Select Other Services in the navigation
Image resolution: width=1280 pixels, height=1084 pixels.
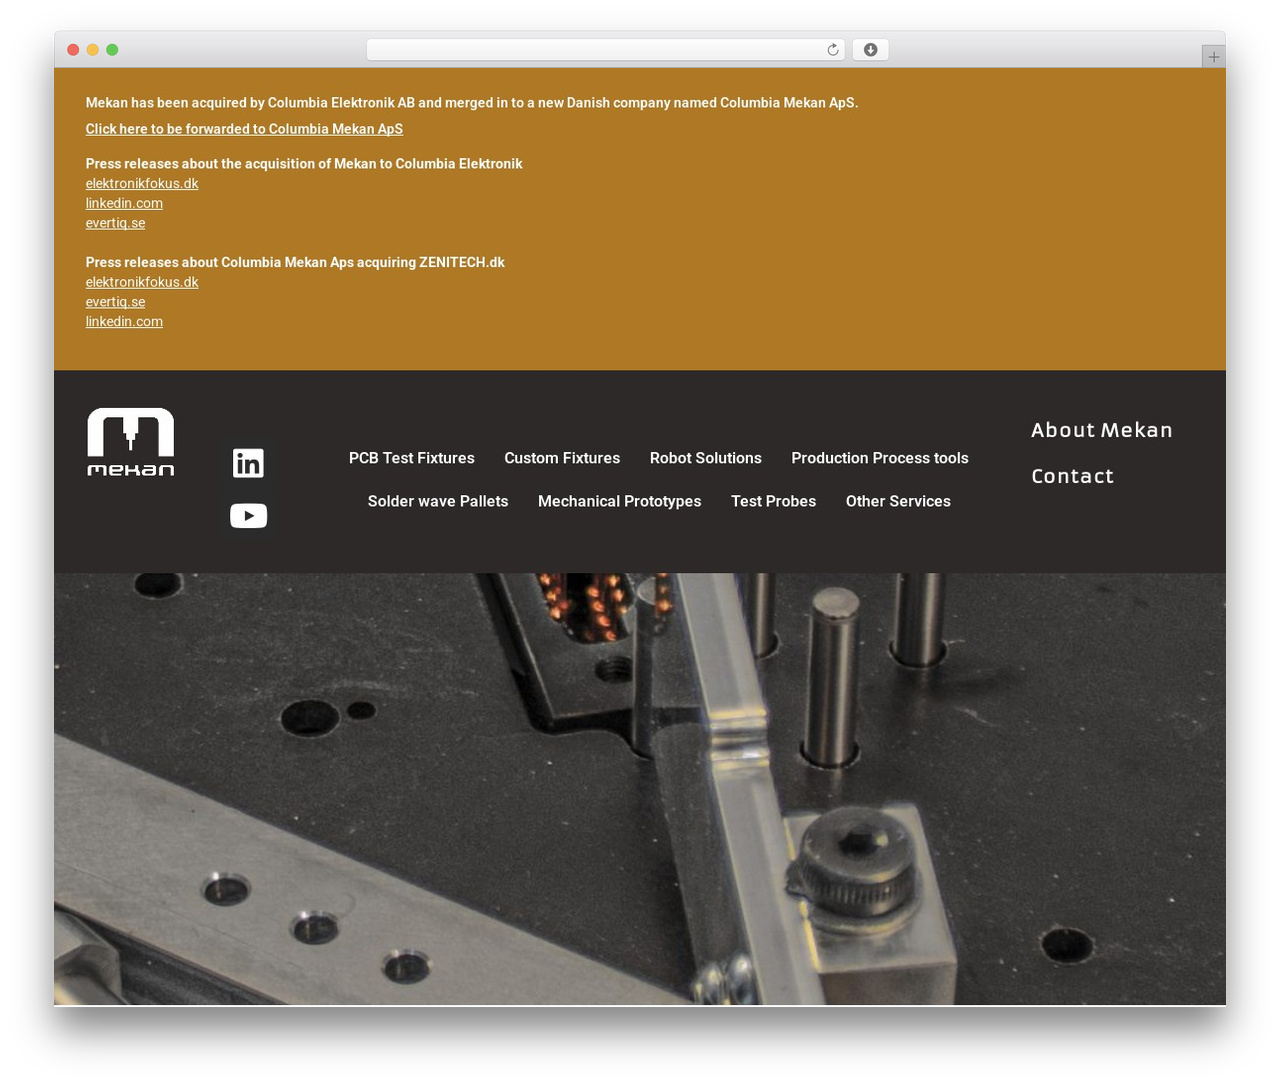point(898,501)
